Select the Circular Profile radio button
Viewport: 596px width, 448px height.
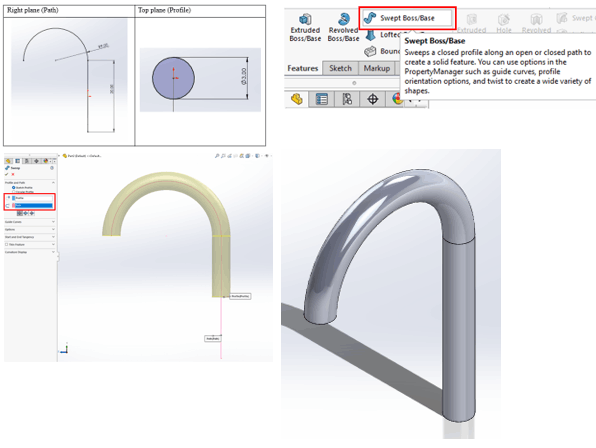pos(14,192)
